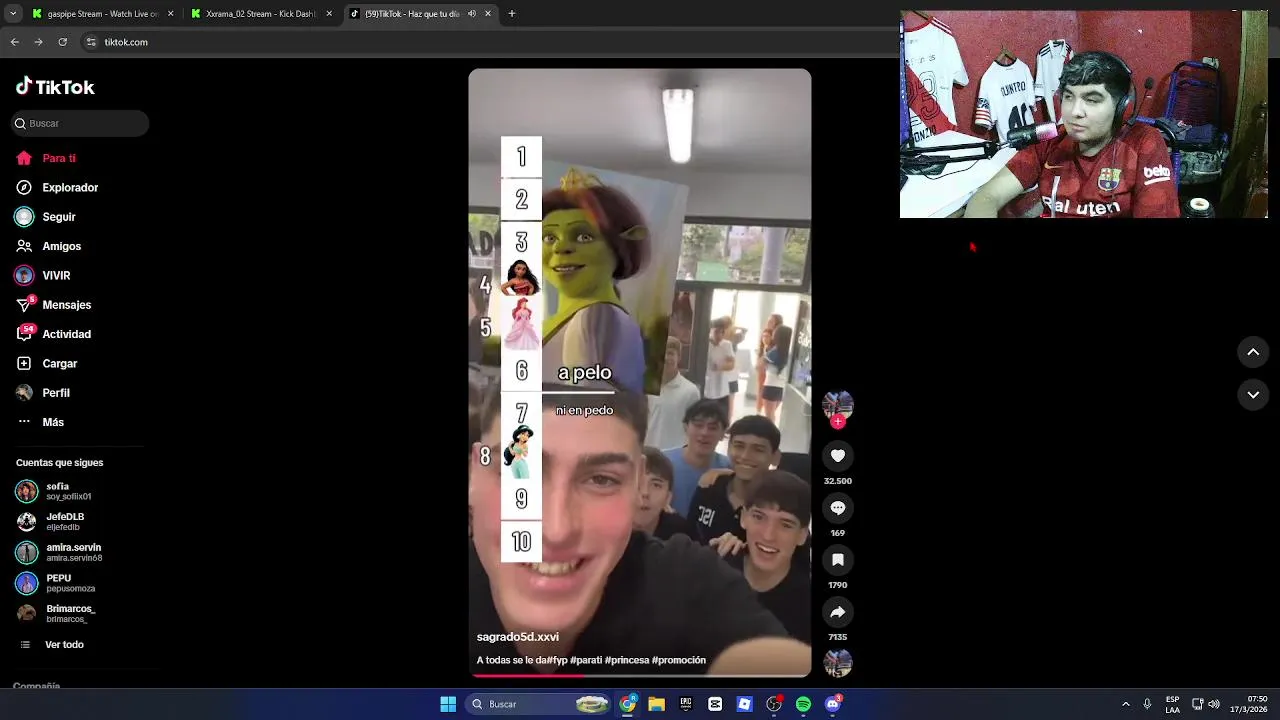This screenshot has height=720, width=1280.
Task: Open CapCut from the taskbar
Action: (x=715, y=704)
